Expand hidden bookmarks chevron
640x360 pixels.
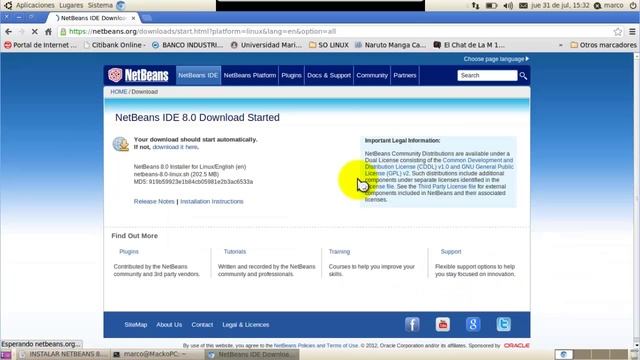pos(560,45)
